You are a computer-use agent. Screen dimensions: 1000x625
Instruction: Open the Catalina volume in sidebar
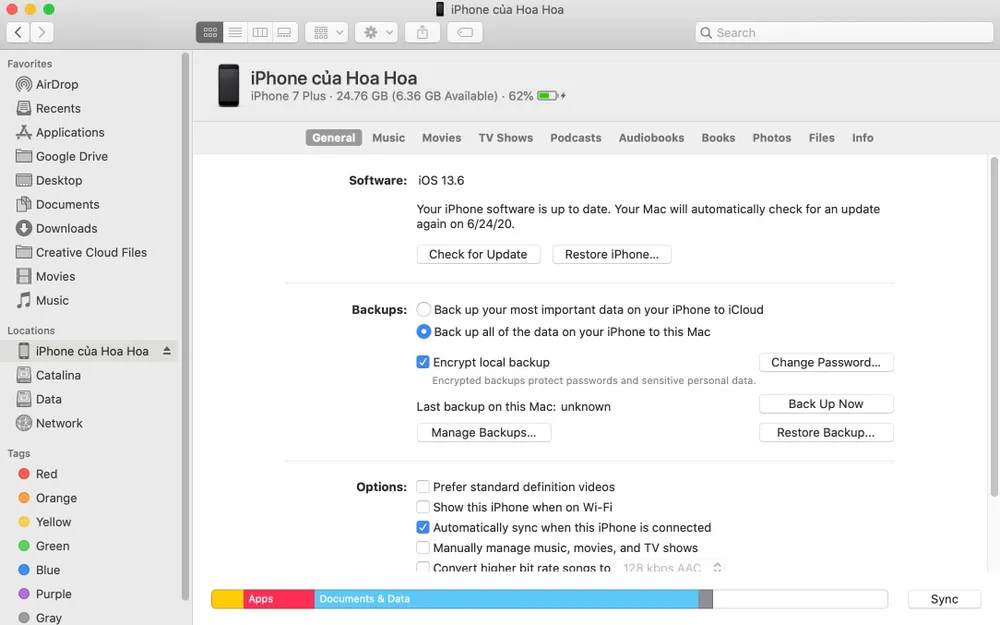[x=48, y=375]
